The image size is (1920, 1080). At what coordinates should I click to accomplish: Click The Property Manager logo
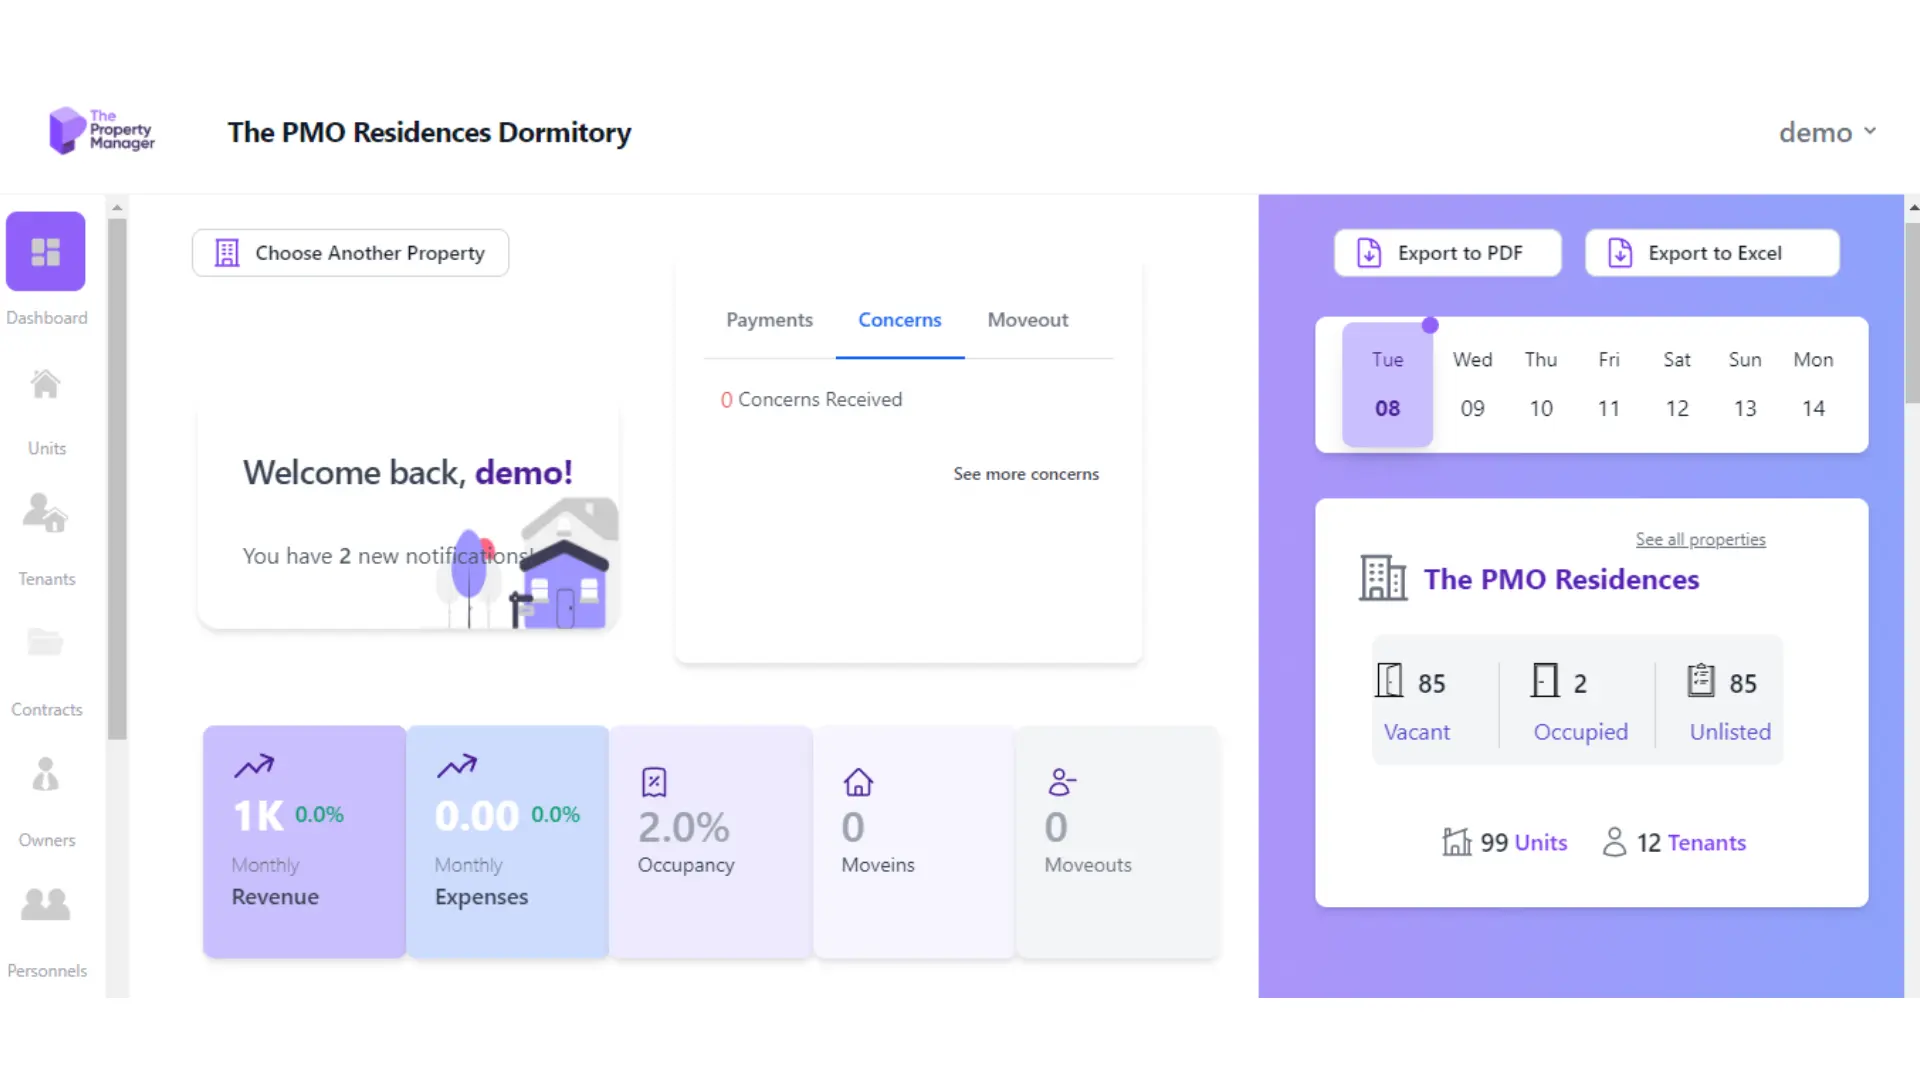(101, 130)
